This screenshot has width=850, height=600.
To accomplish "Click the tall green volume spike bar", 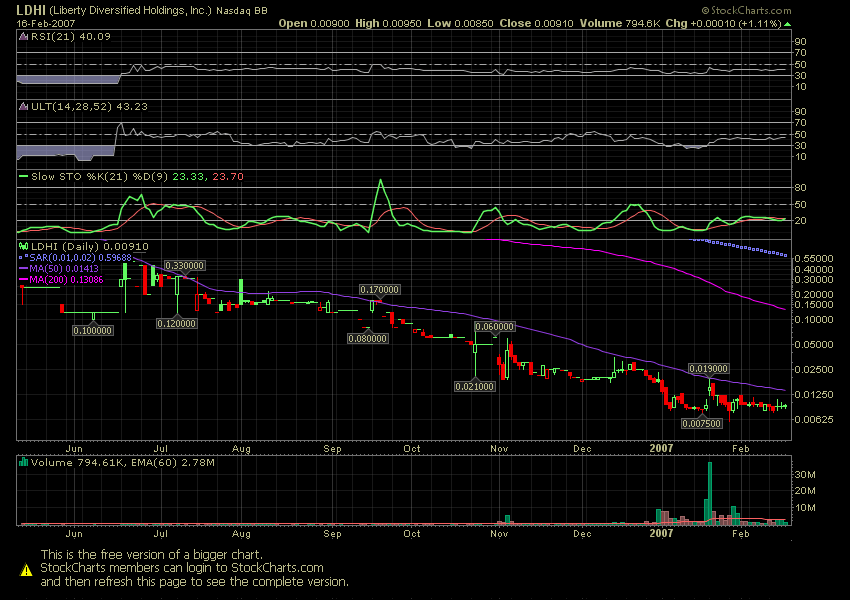I will (x=710, y=493).
